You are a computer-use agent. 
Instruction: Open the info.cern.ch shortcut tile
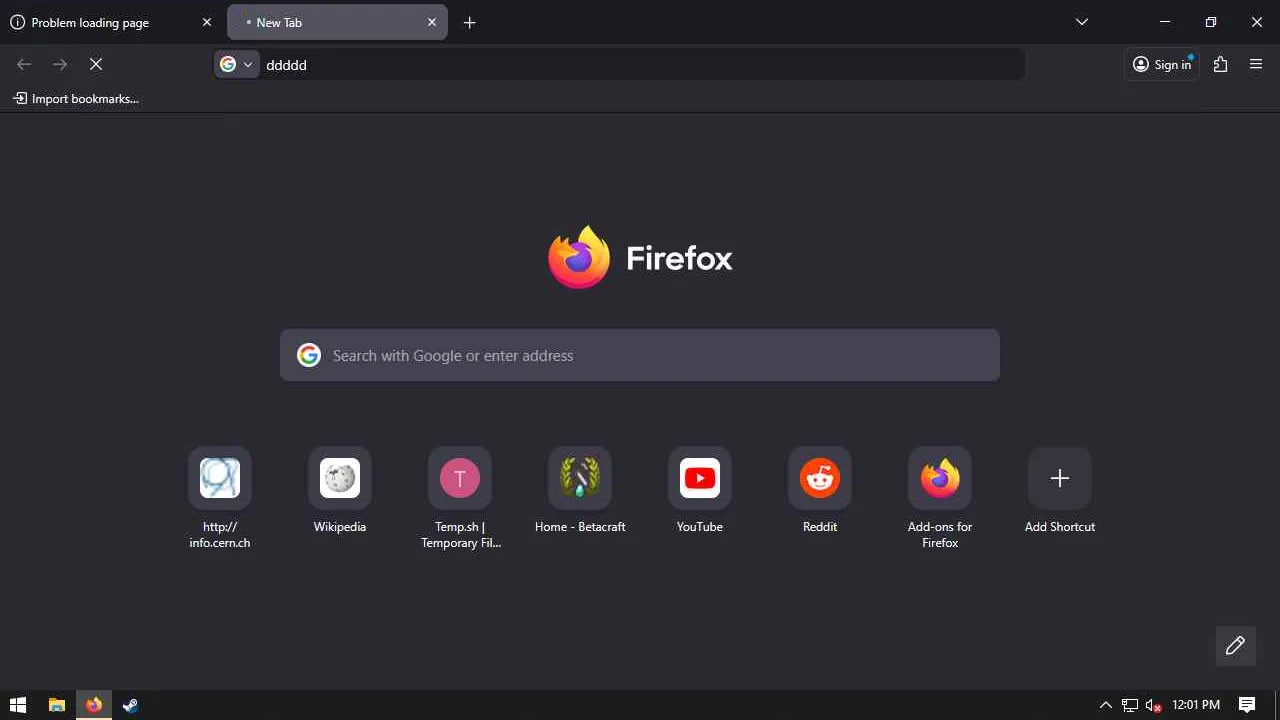click(x=220, y=478)
